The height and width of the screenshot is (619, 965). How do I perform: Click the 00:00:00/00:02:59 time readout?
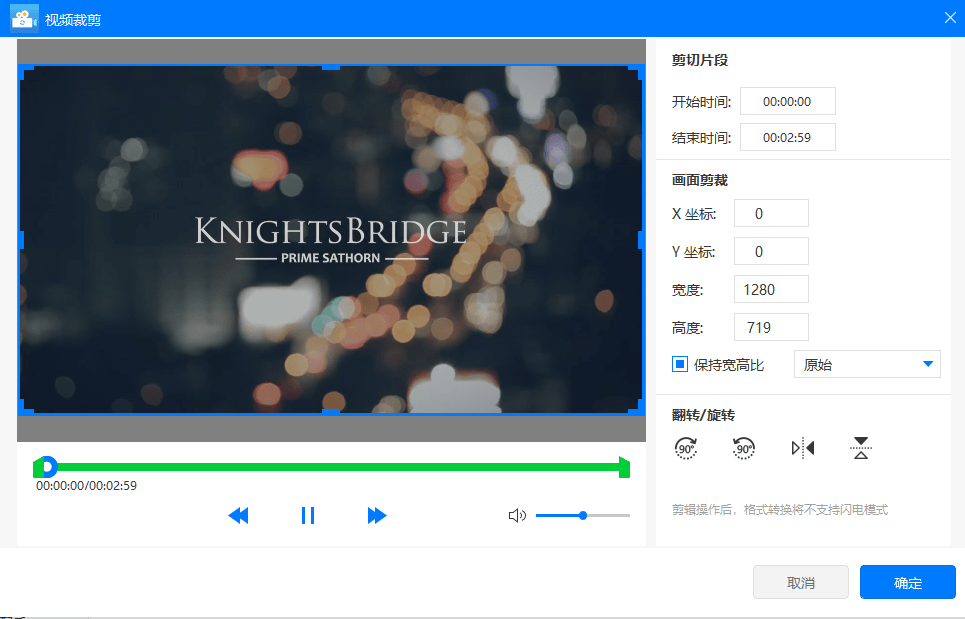[86, 485]
